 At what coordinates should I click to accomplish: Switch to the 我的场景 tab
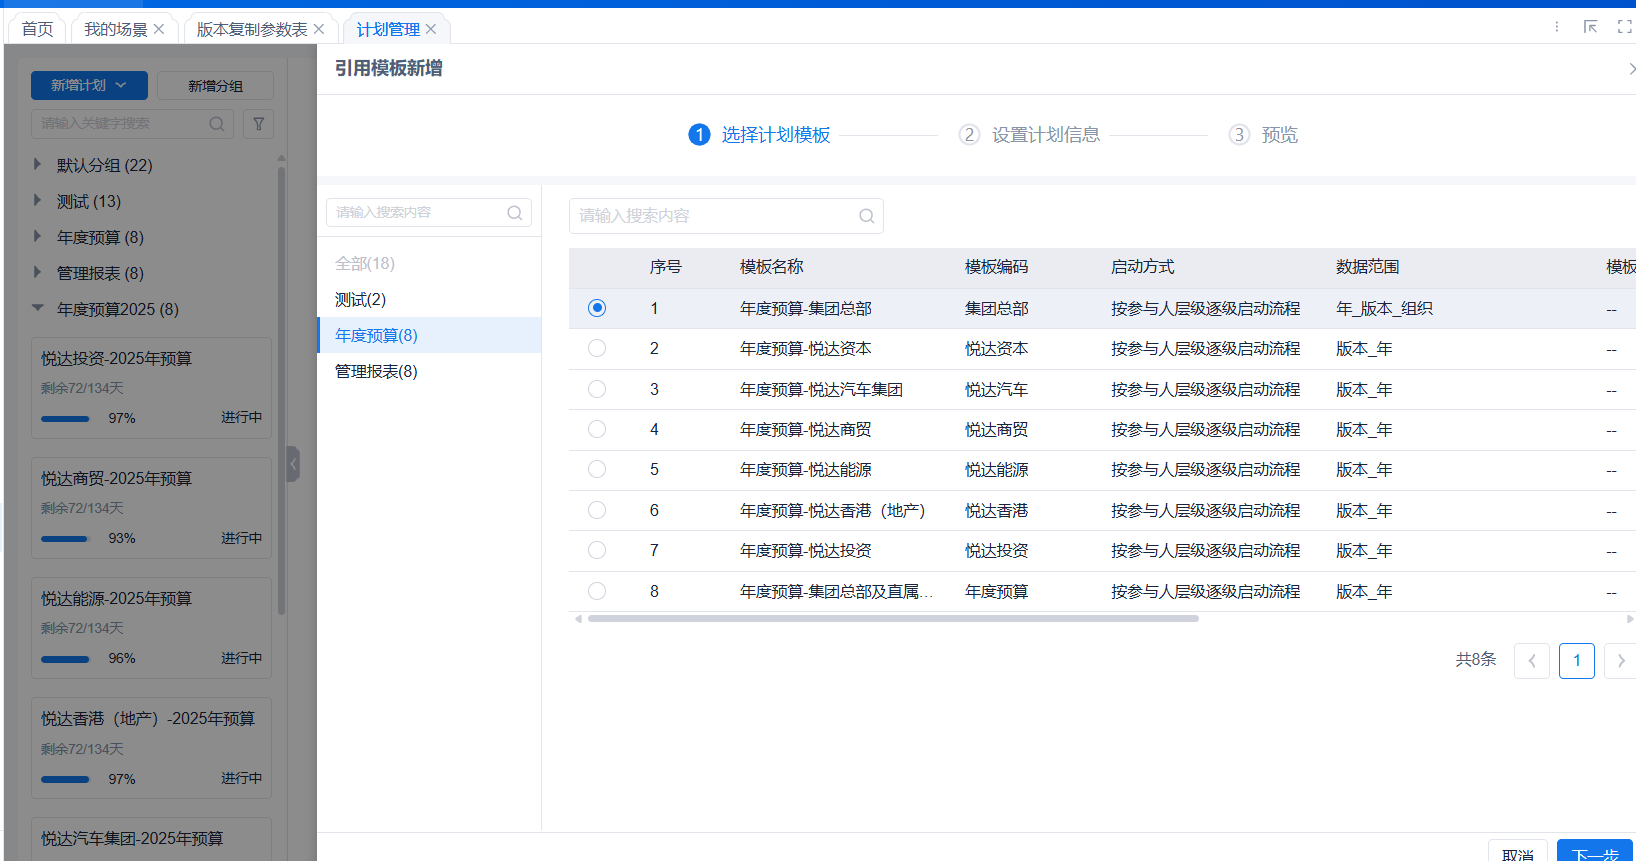point(115,29)
